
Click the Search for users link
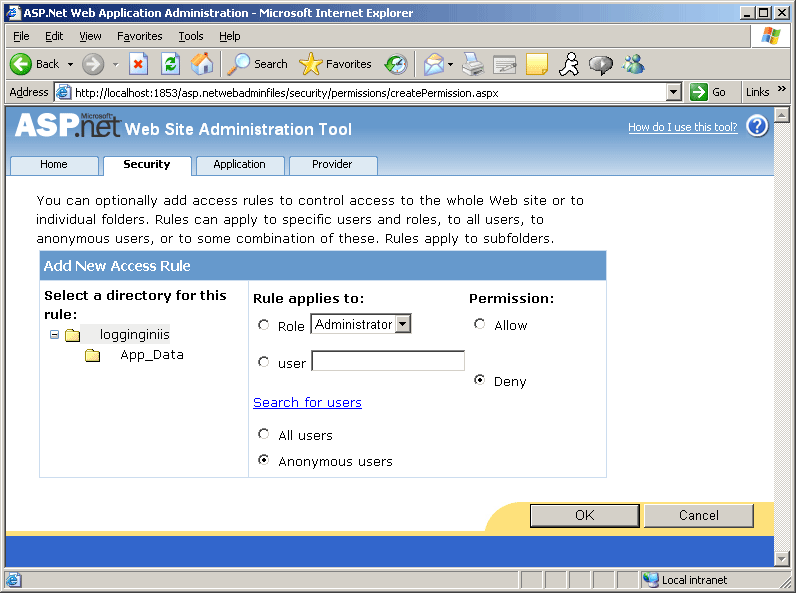(307, 402)
